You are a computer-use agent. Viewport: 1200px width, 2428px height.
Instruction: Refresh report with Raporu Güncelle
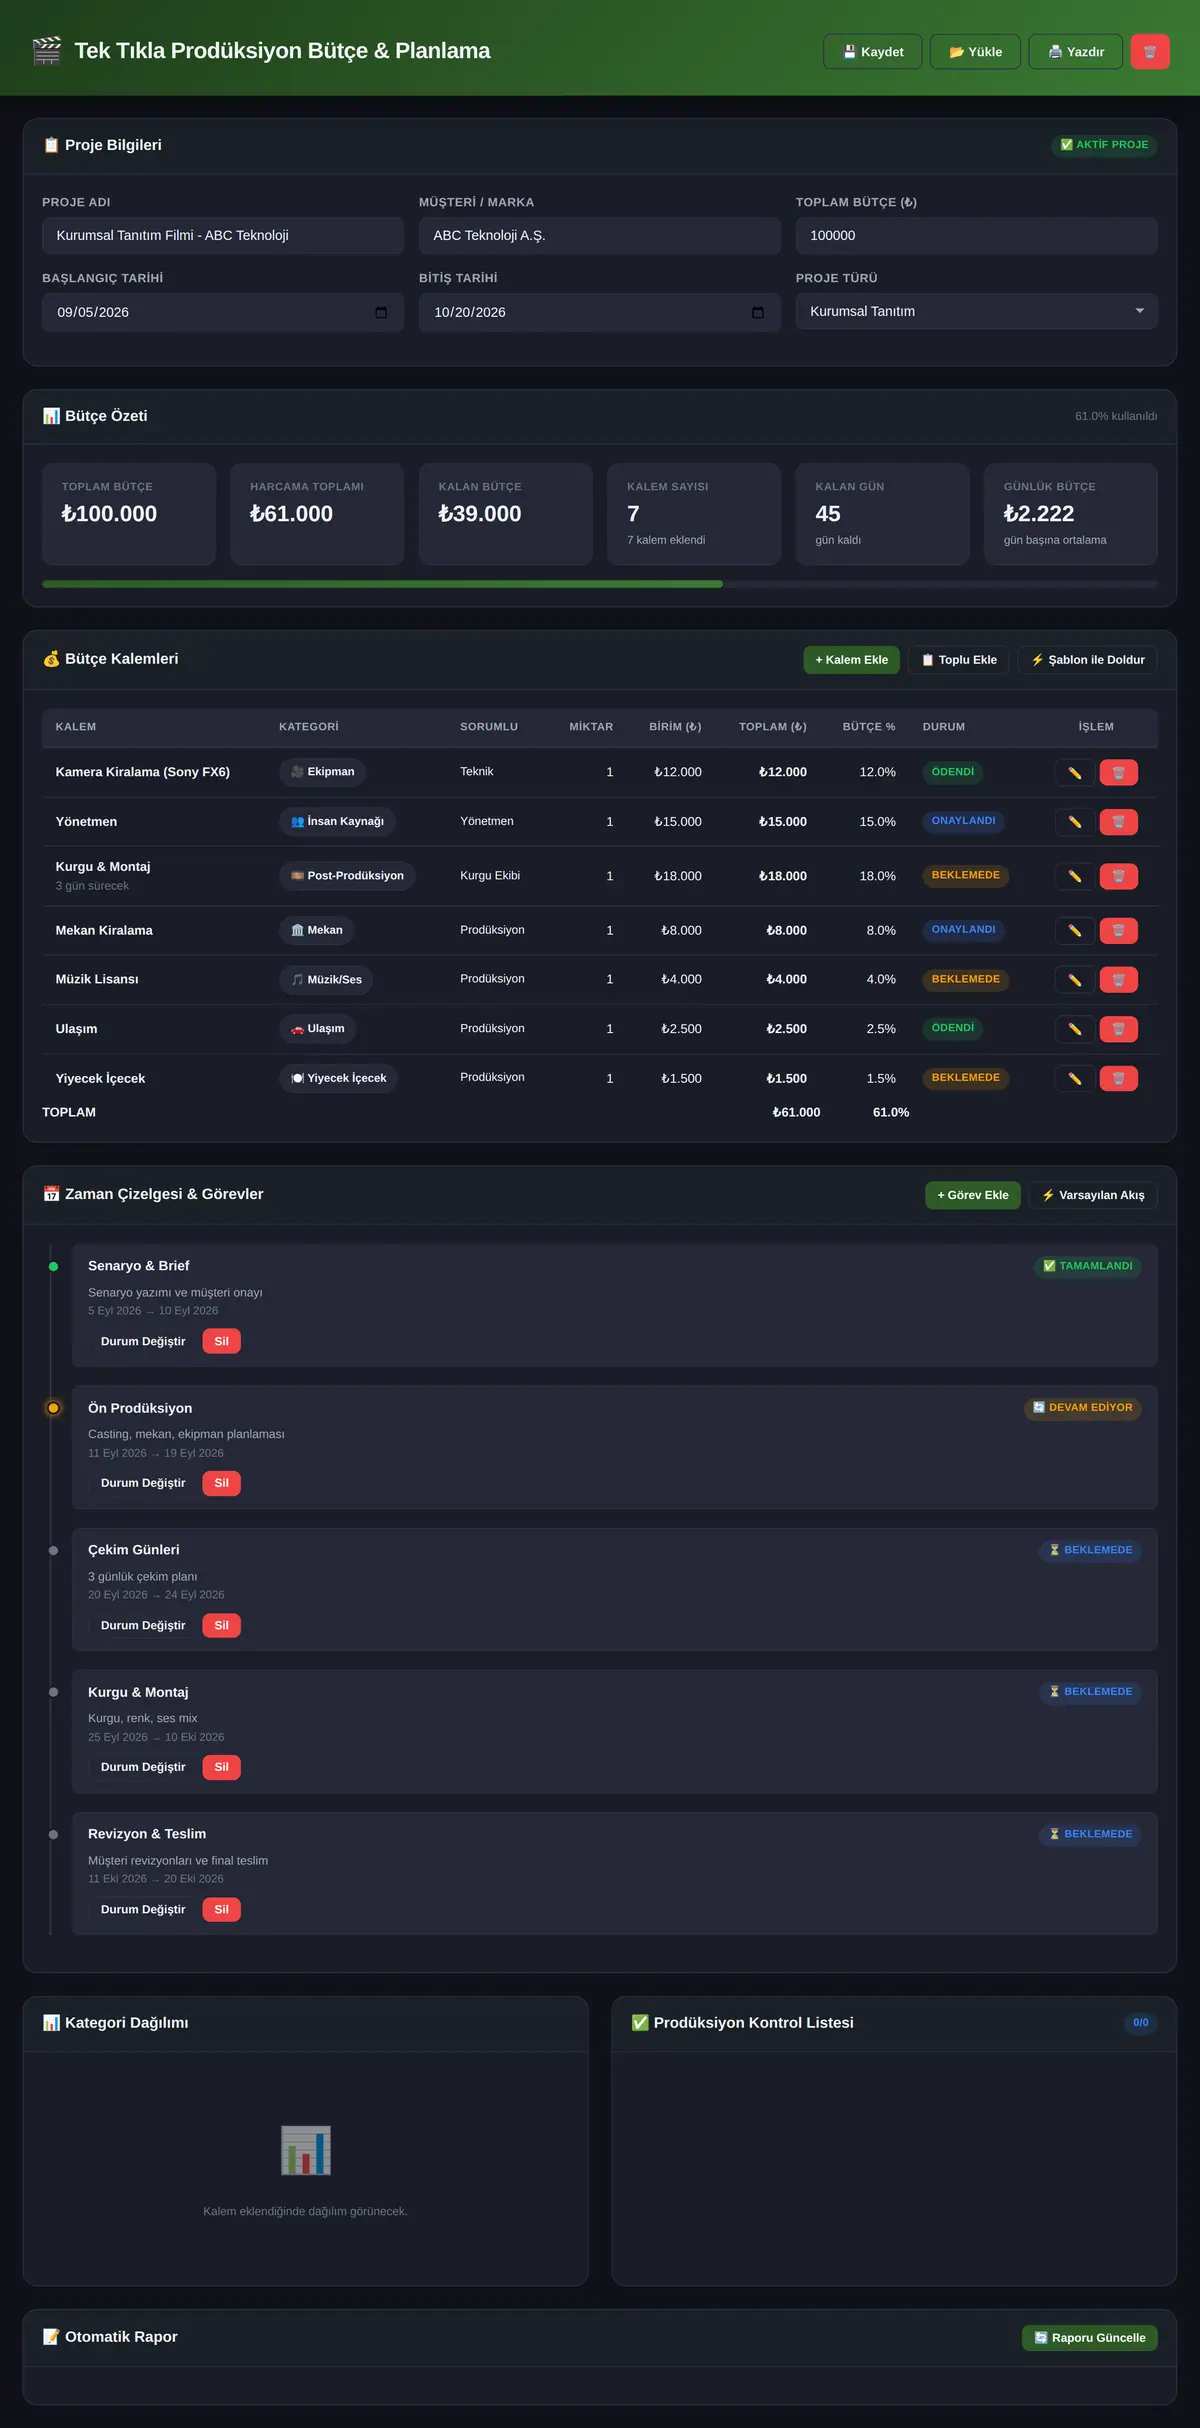point(1090,2338)
